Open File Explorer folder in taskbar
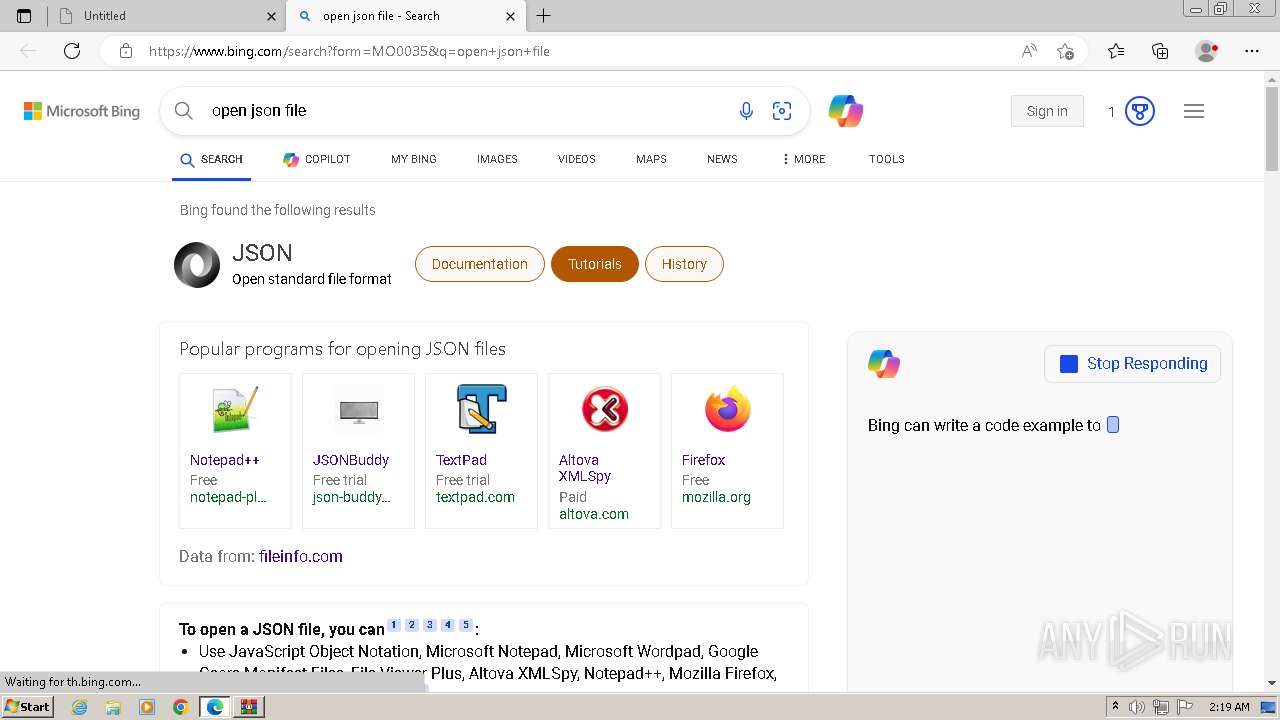 tap(113, 707)
